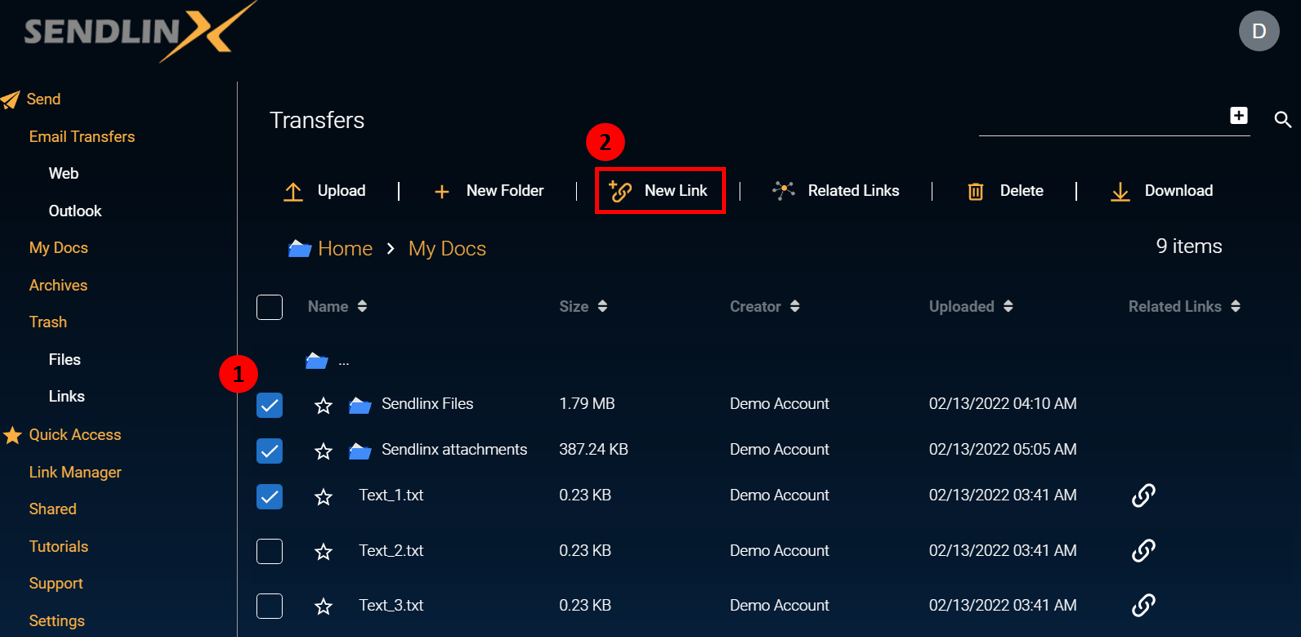Click the Home breadcrumb folder icon
The width and height of the screenshot is (1301, 637).
(299, 248)
